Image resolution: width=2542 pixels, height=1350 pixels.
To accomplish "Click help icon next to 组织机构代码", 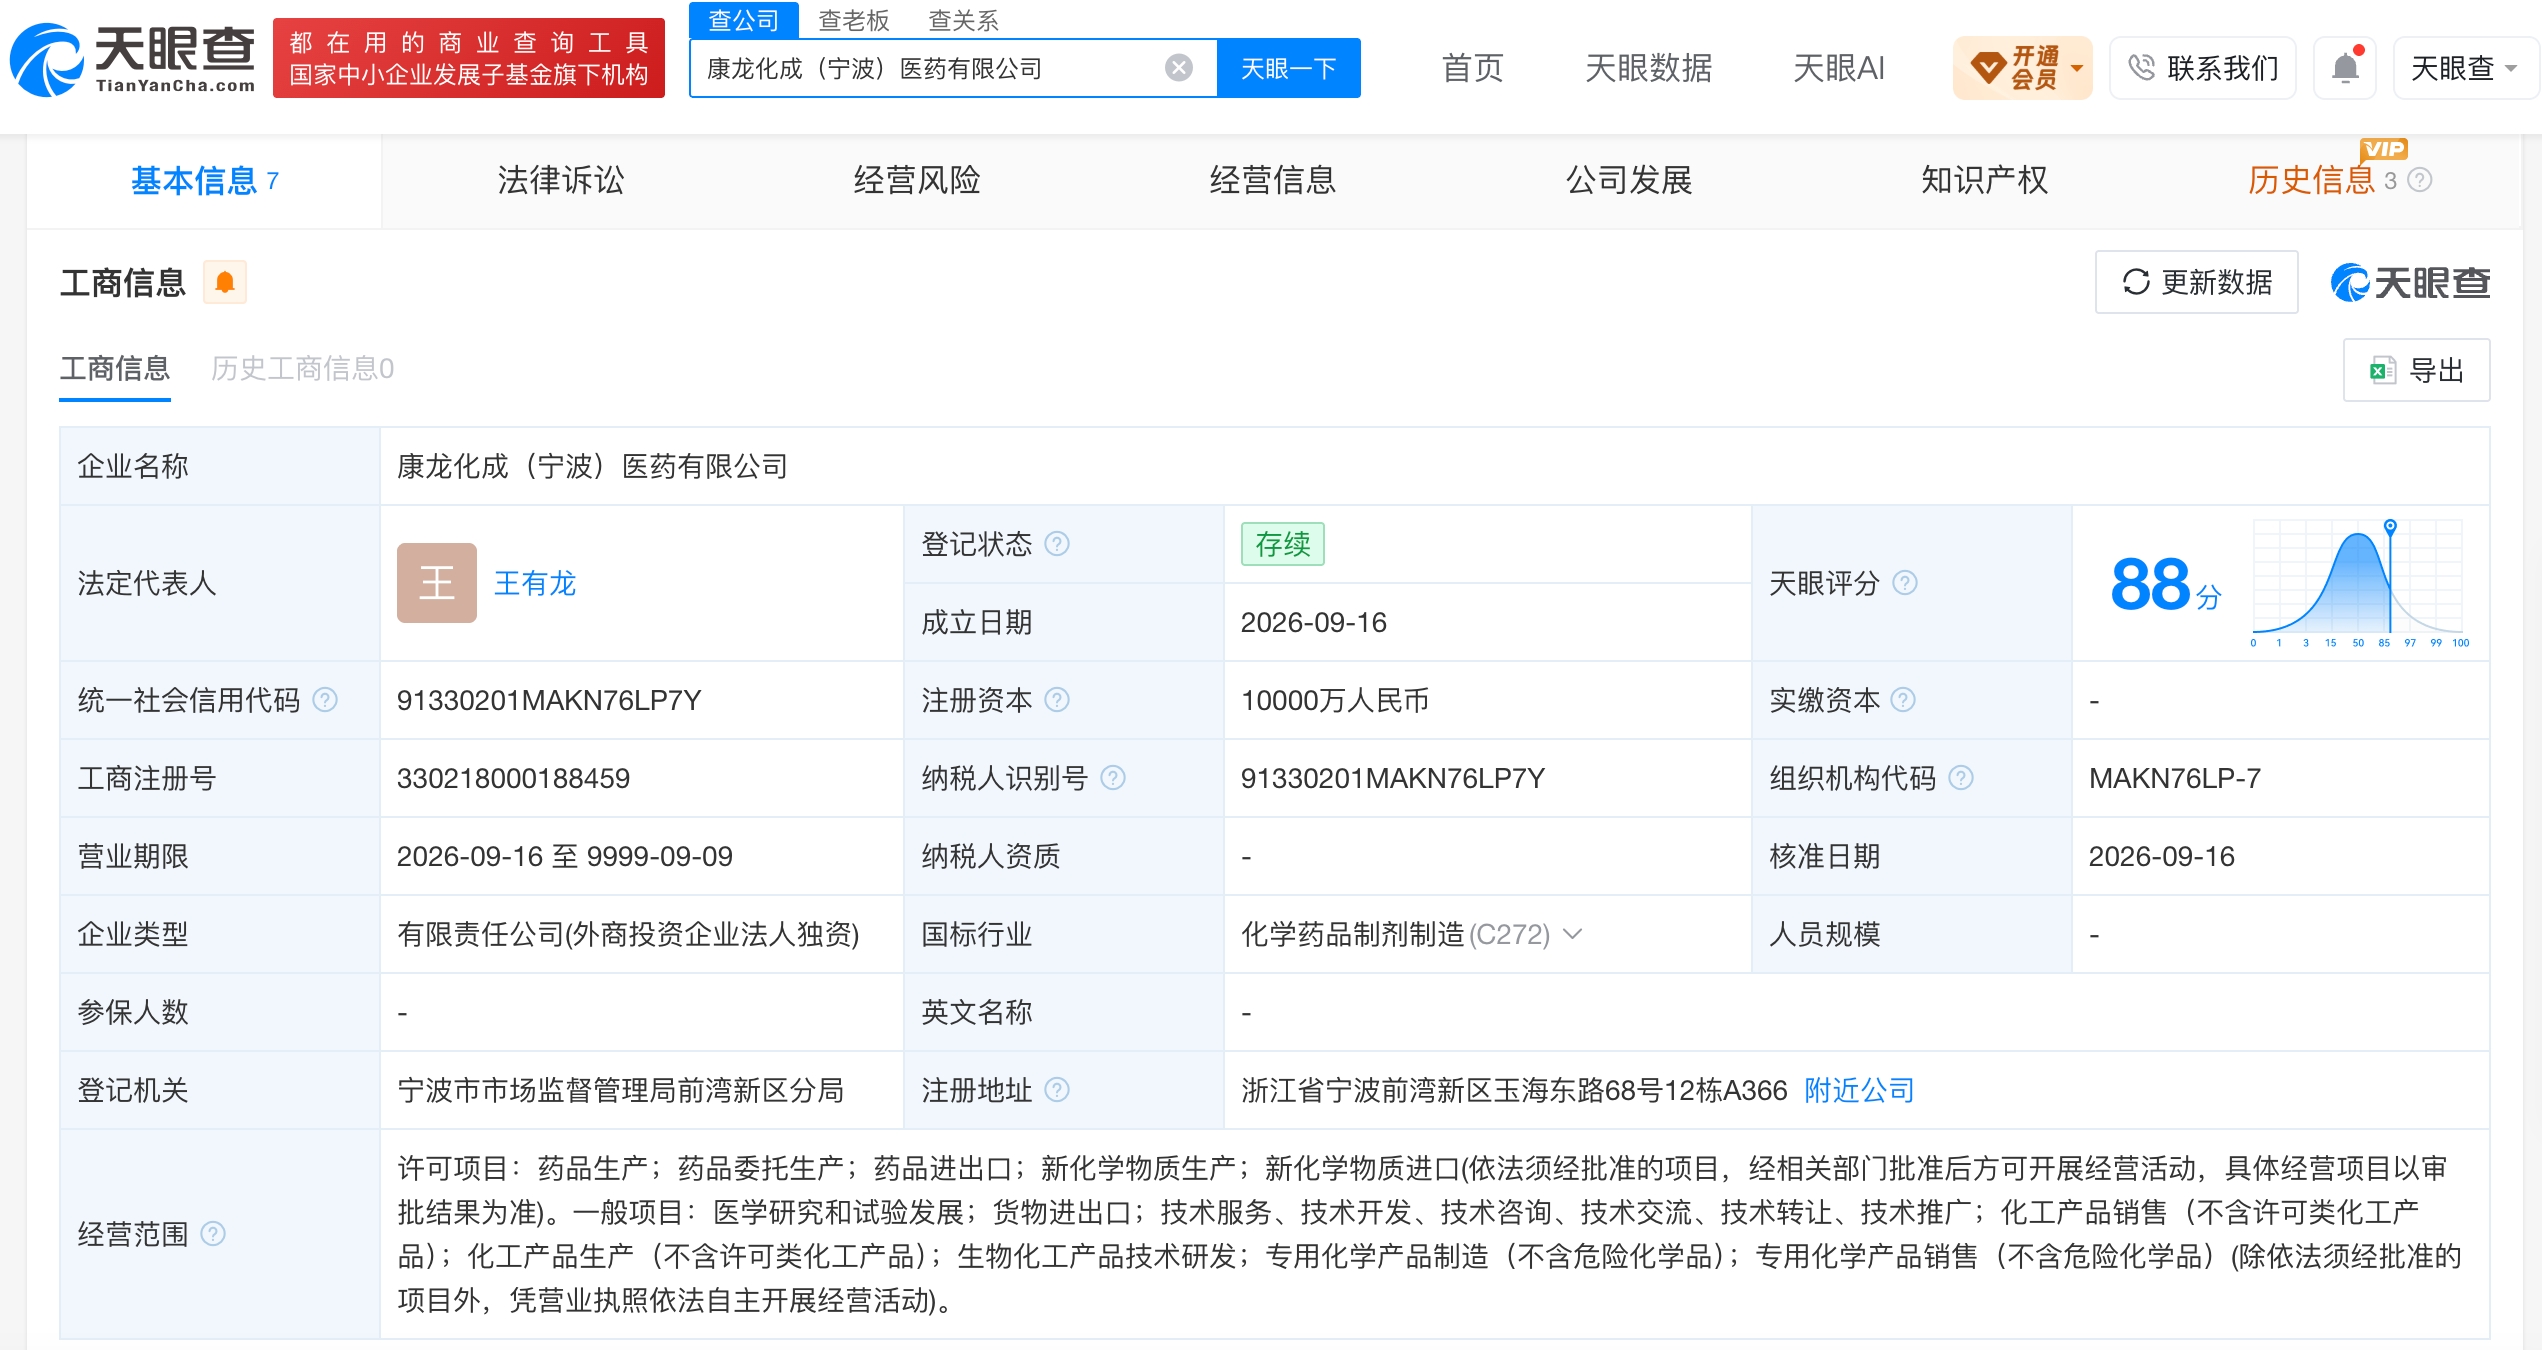I will 1961,778.
